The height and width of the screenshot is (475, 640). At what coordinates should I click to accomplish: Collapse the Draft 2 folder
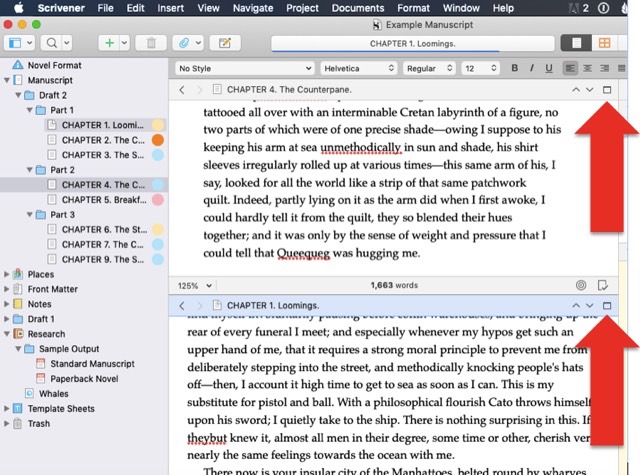coord(18,95)
